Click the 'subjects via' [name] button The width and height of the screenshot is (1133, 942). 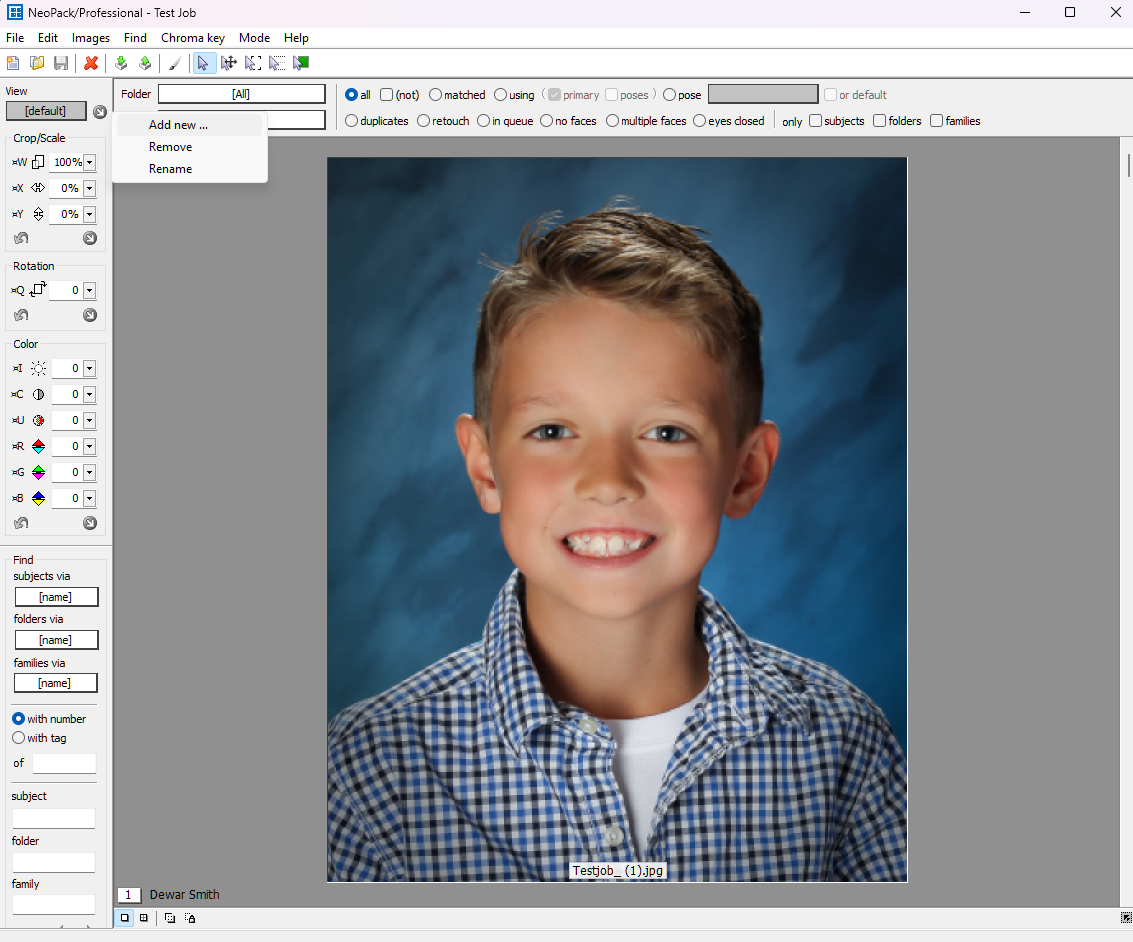coord(56,597)
